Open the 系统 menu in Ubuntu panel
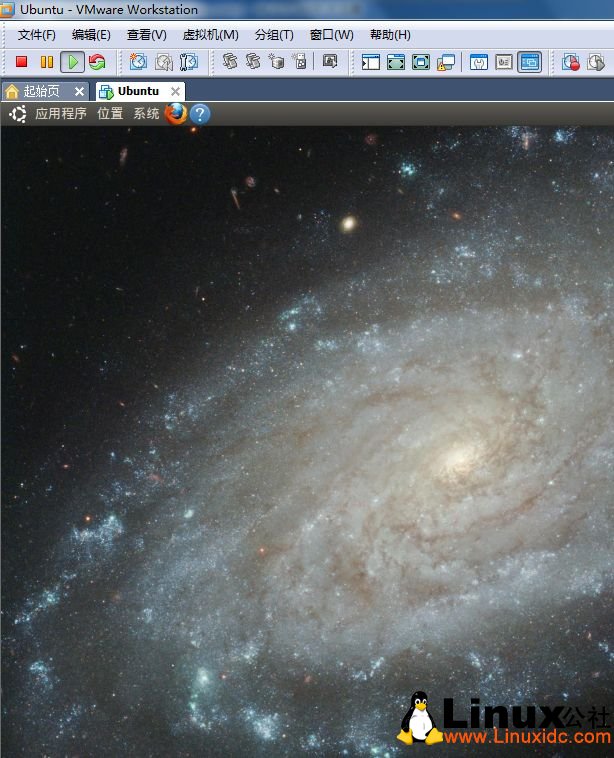Screen dimensions: 614x758 [146, 114]
